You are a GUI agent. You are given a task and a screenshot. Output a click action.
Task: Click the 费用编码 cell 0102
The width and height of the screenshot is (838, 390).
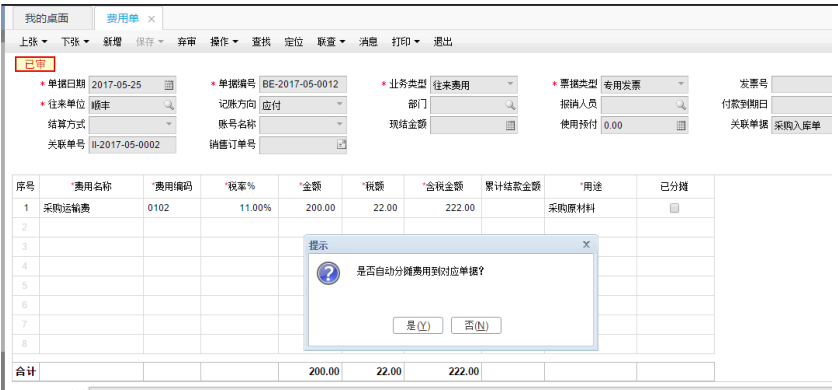[x=172, y=208]
